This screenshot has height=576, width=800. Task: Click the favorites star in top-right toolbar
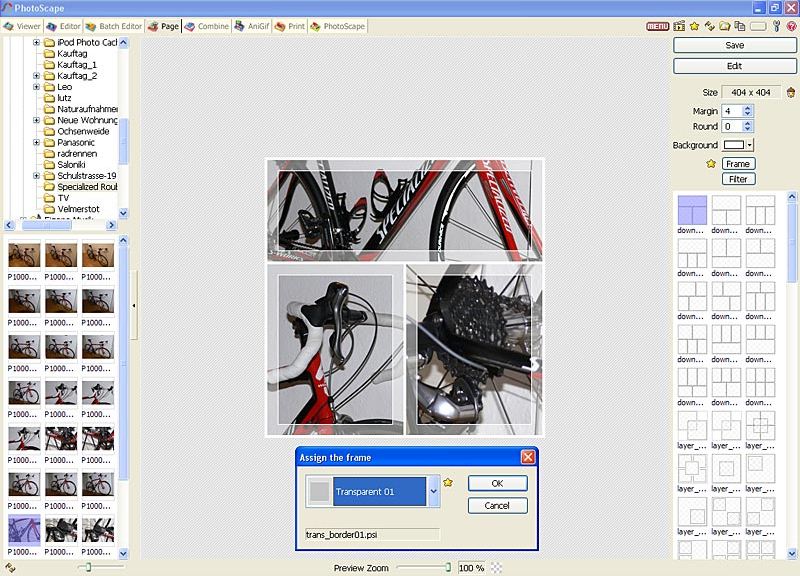tap(694, 26)
